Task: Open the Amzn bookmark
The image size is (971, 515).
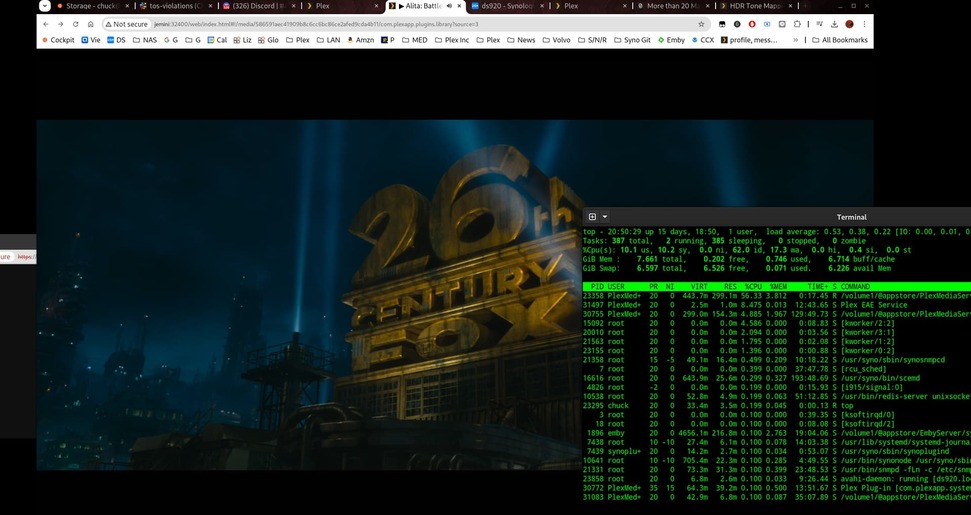Action: [360, 40]
